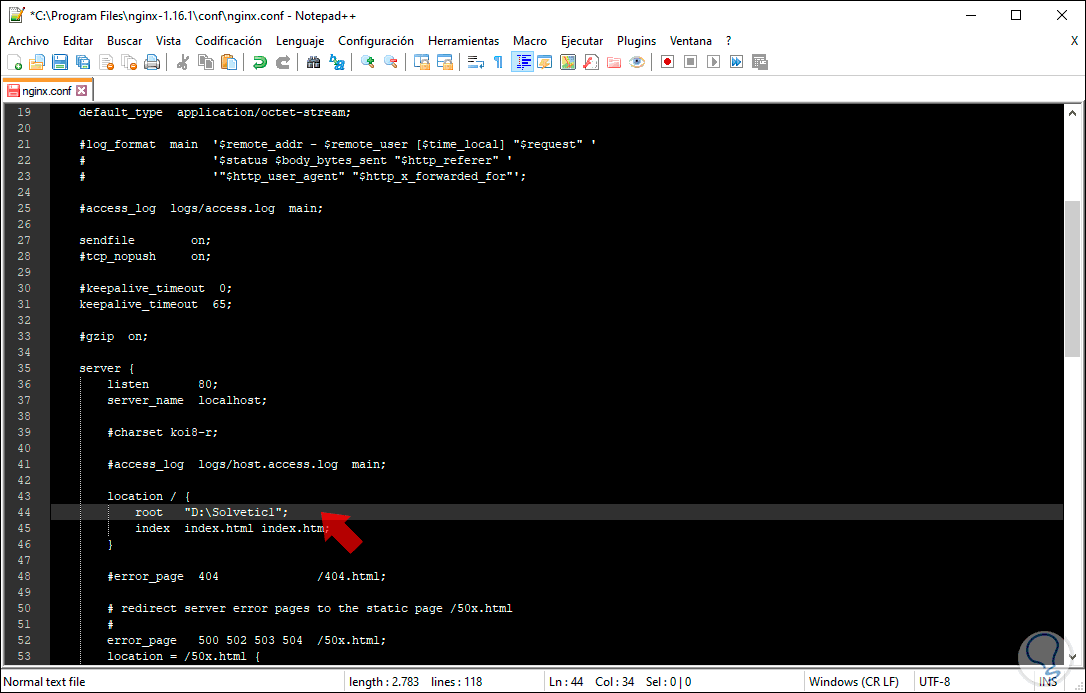Click Run macro multiple times icon

click(736, 62)
